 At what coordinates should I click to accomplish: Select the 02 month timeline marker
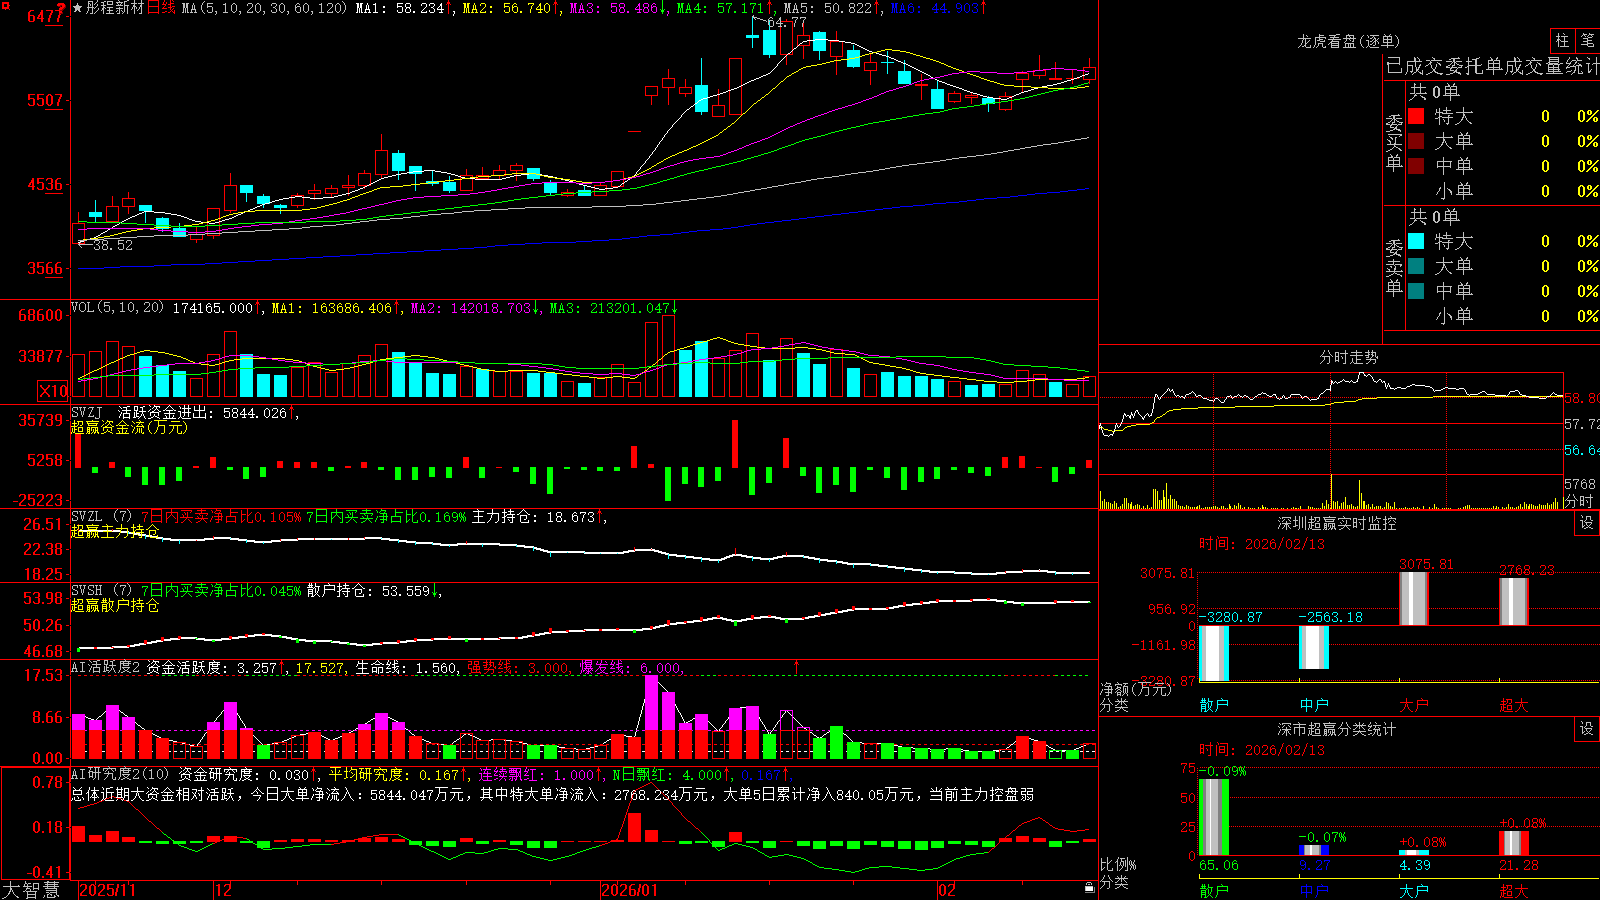[x=947, y=890]
